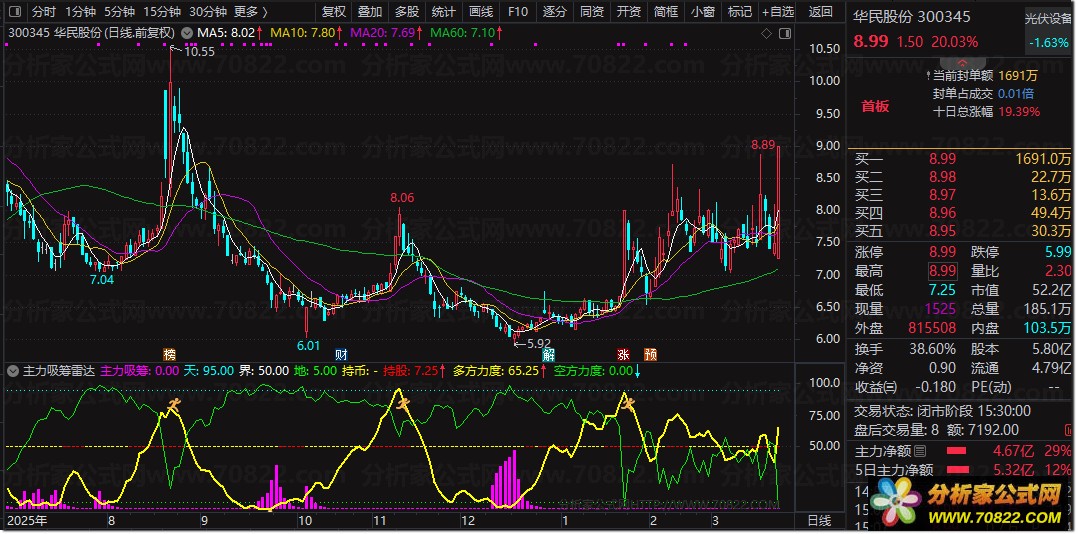Click the 买二 price 8.98 row
The image size is (1078, 534).
[x=962, y=177]
